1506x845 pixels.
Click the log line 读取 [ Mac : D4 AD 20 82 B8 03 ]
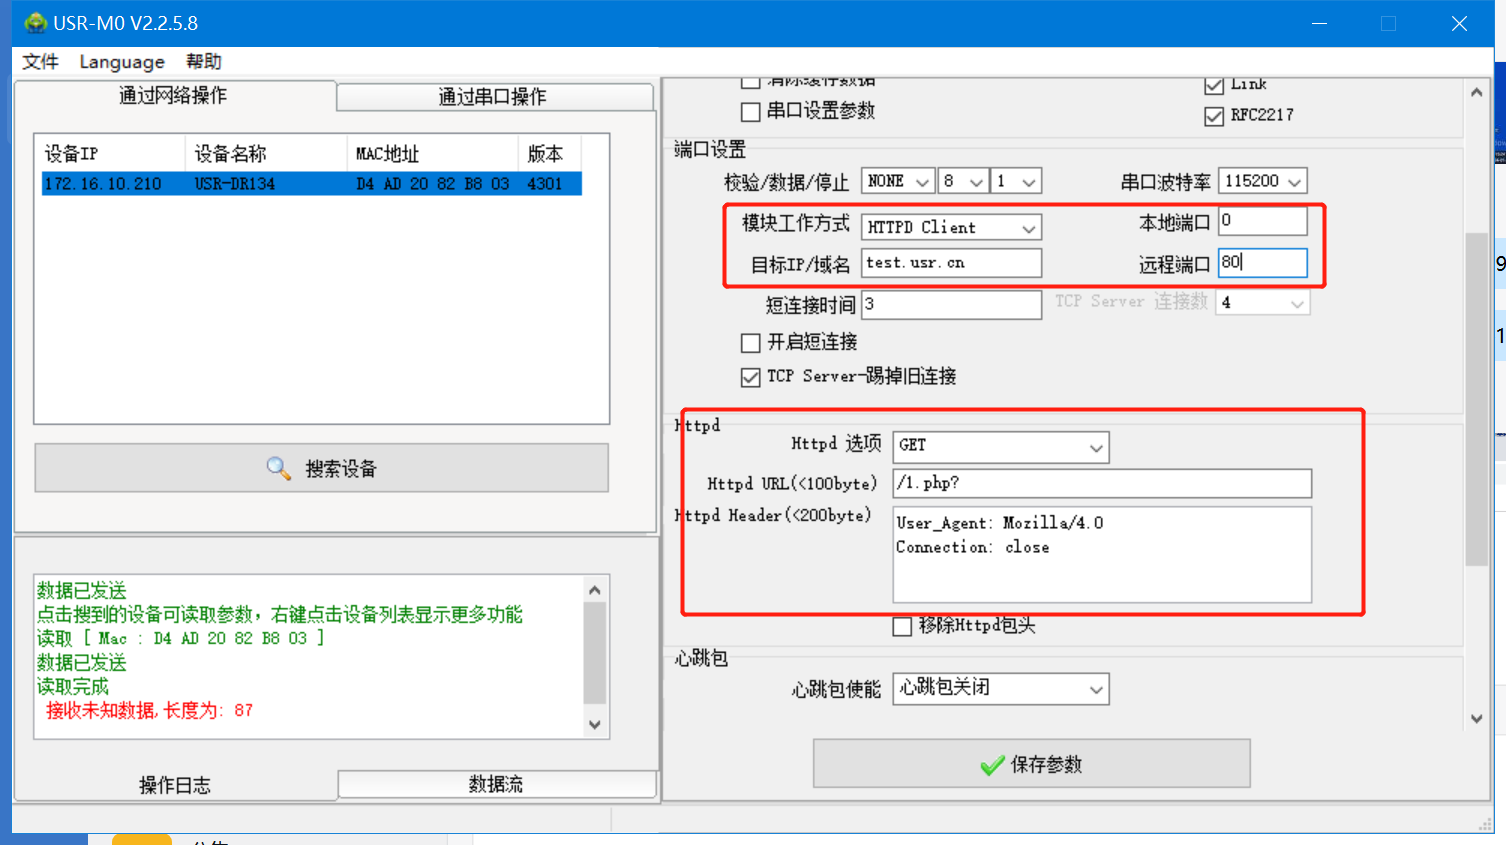180,639
